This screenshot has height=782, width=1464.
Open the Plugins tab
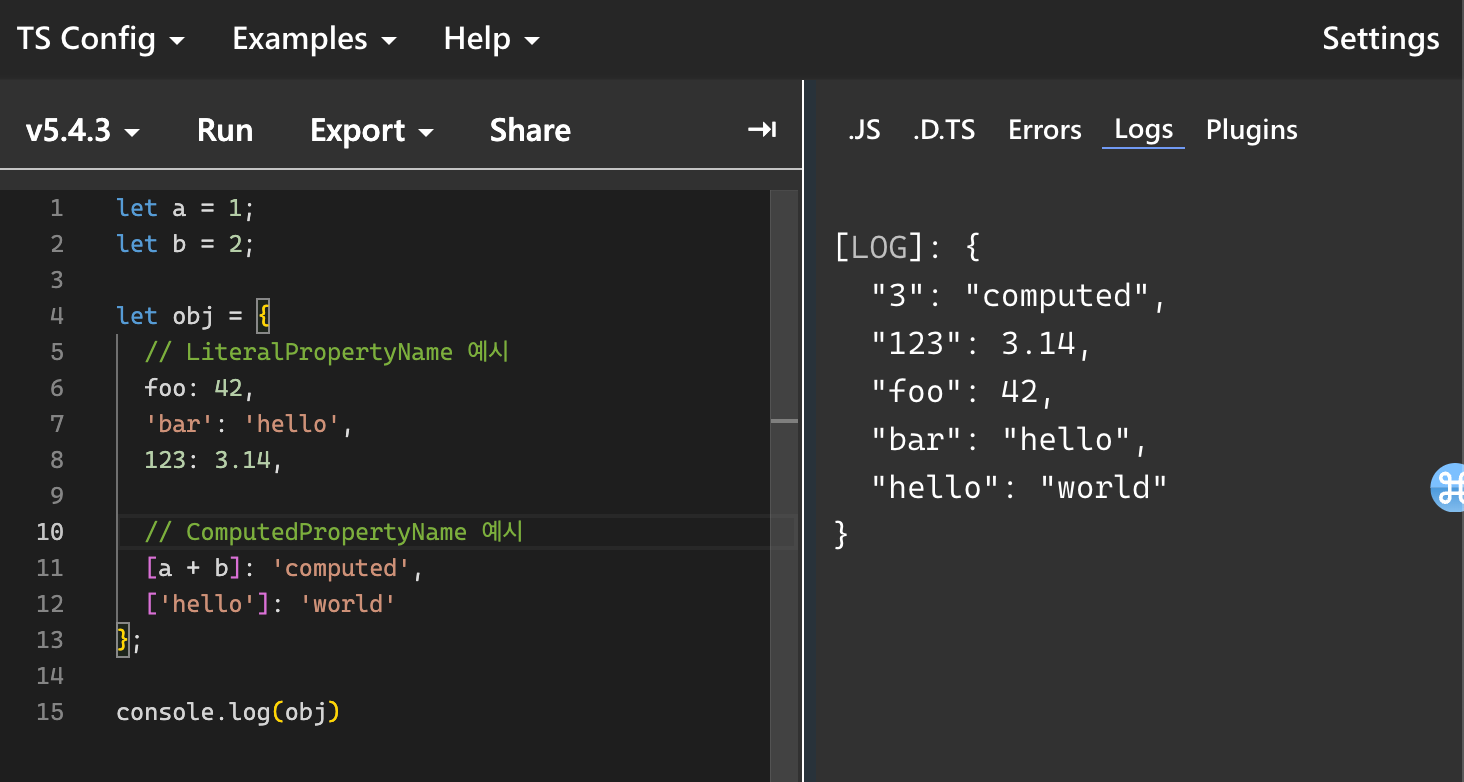(x=1251, y=130)
